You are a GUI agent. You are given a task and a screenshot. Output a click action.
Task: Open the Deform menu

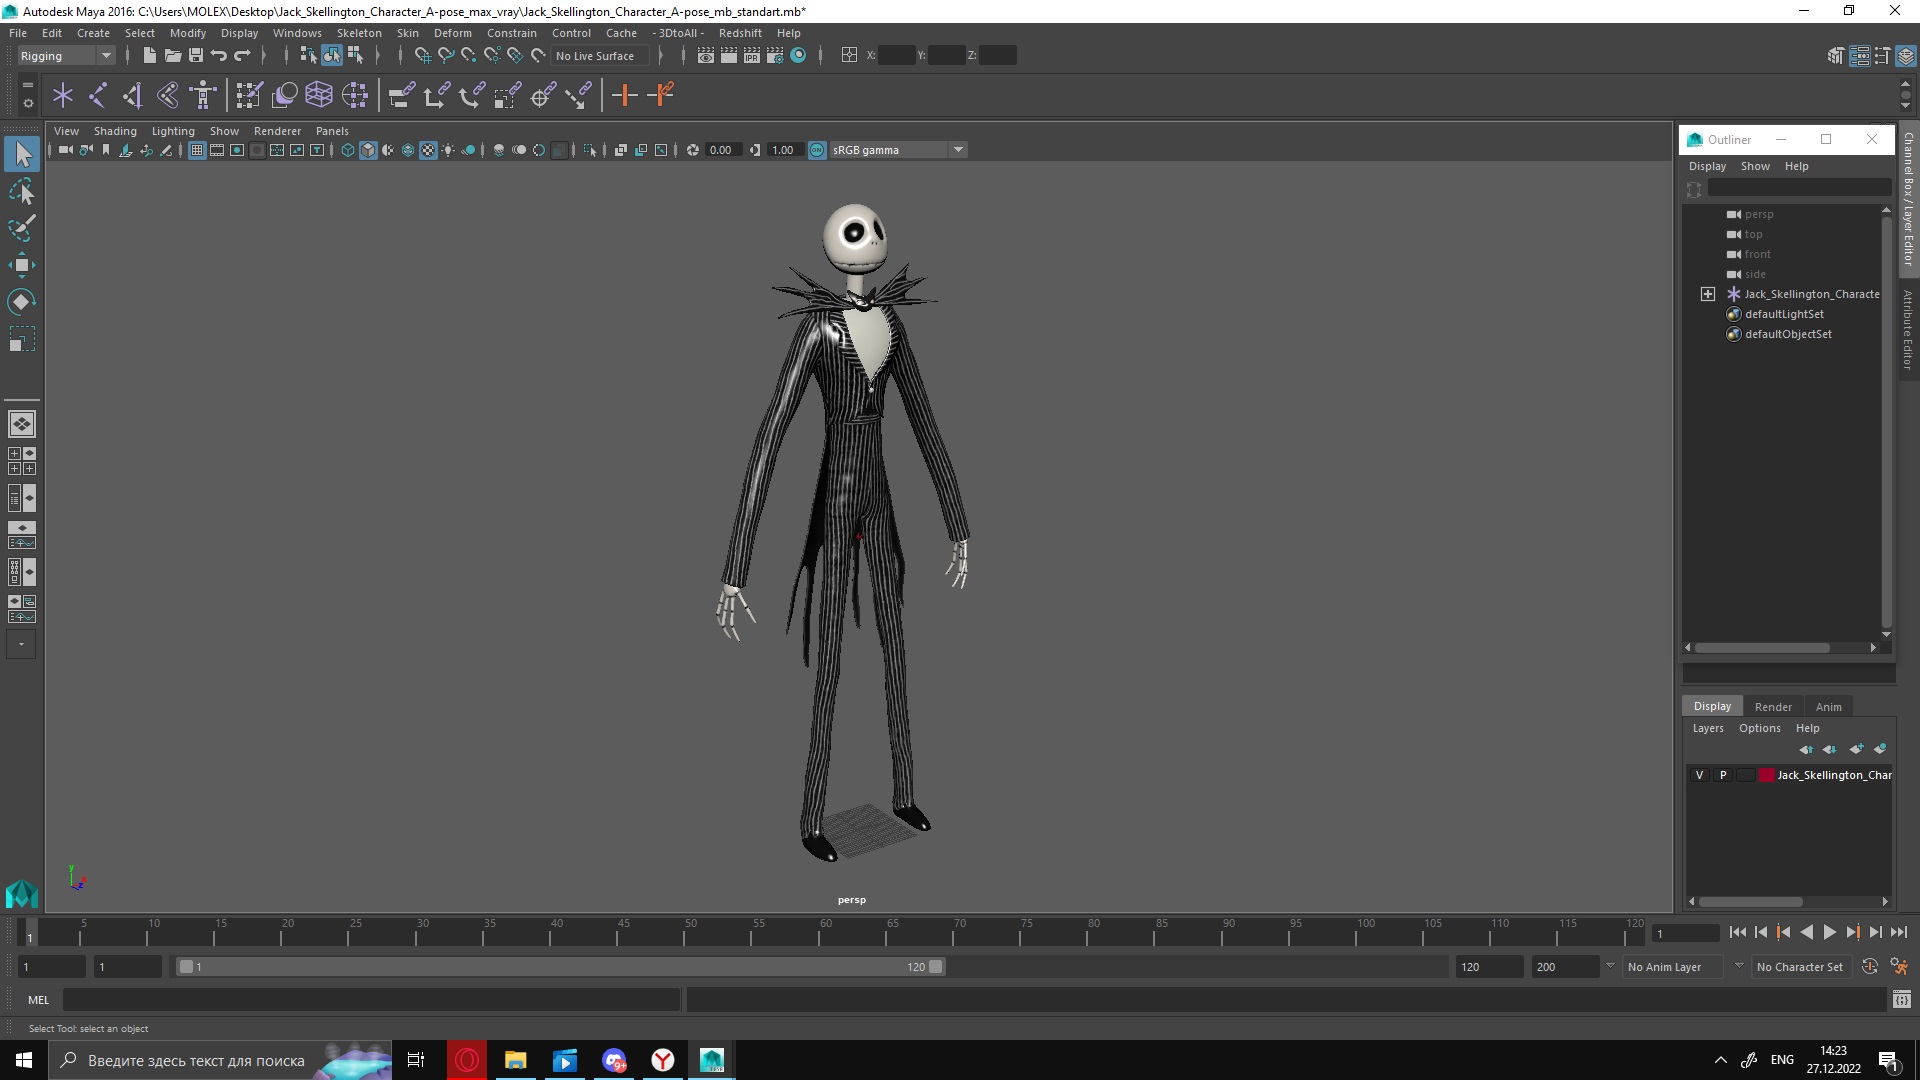(x=452, y=33)
